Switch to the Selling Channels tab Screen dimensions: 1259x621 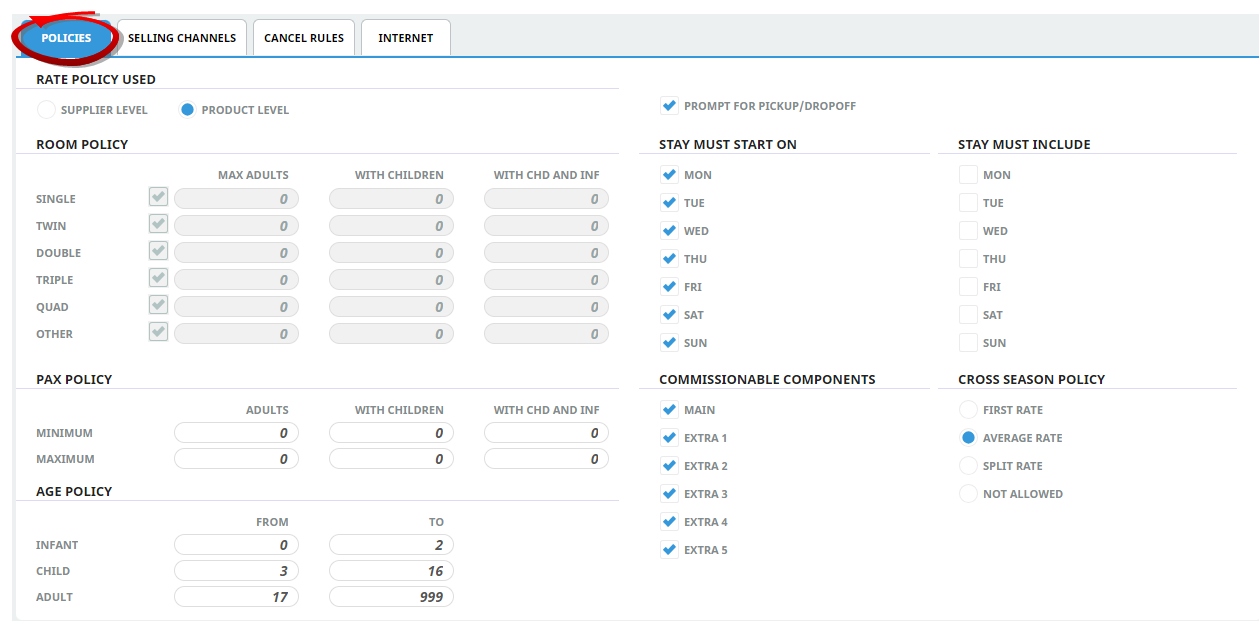click(182, 38)
